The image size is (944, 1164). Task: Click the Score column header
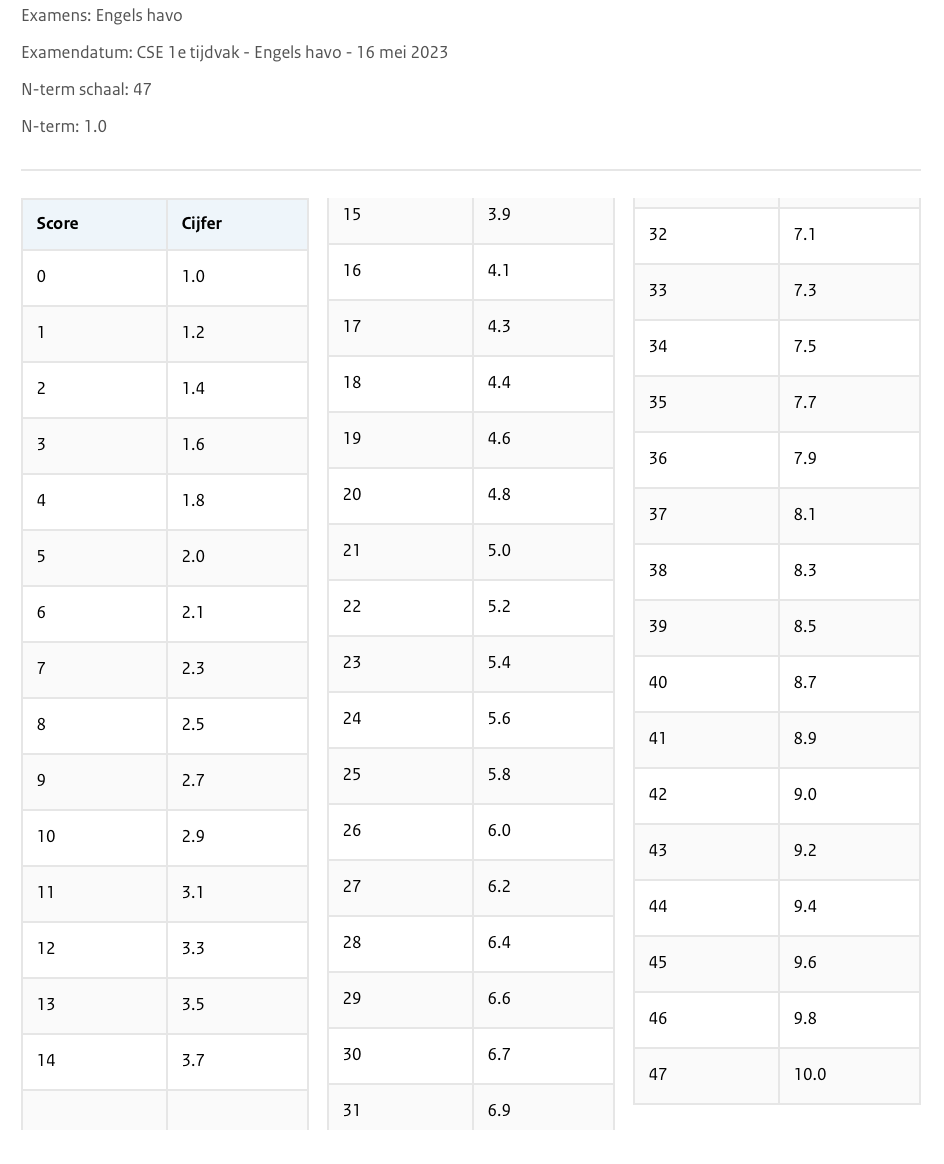pos(58,224)
